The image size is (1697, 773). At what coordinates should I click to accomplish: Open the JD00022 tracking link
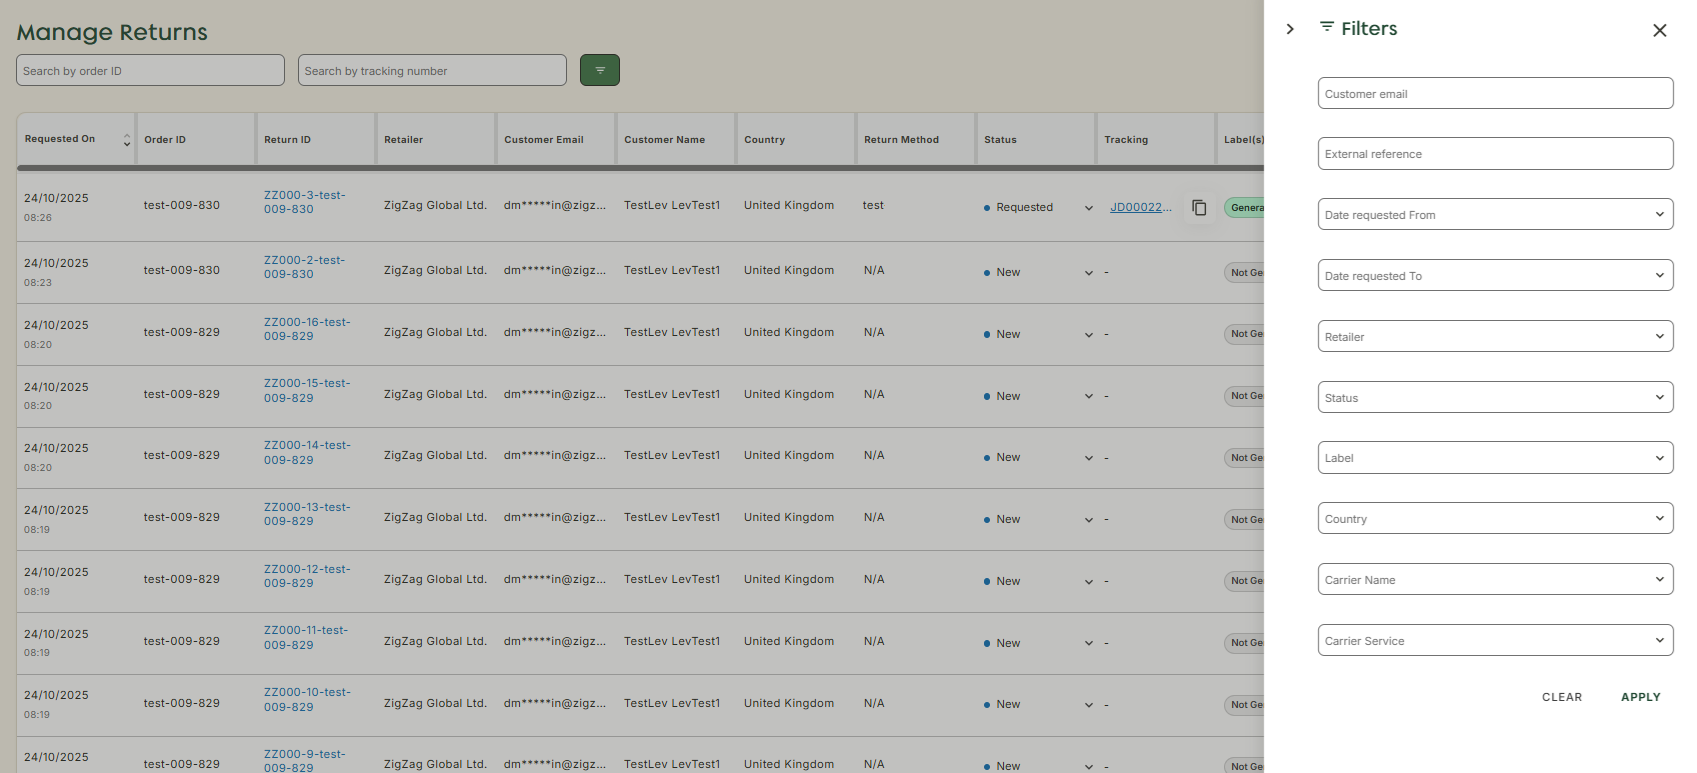click(1139, 207)
